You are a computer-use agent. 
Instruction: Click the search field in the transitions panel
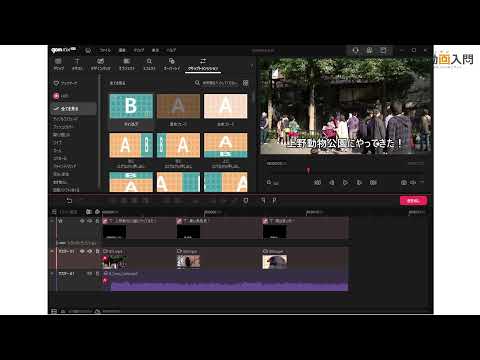click(x=220, y=83)
